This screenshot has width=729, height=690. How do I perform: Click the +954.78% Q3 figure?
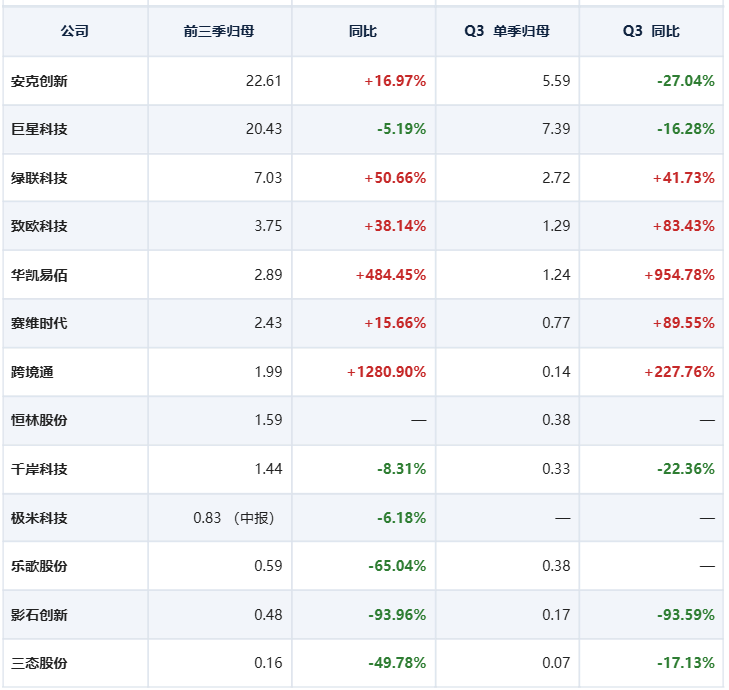pos(680,275)
